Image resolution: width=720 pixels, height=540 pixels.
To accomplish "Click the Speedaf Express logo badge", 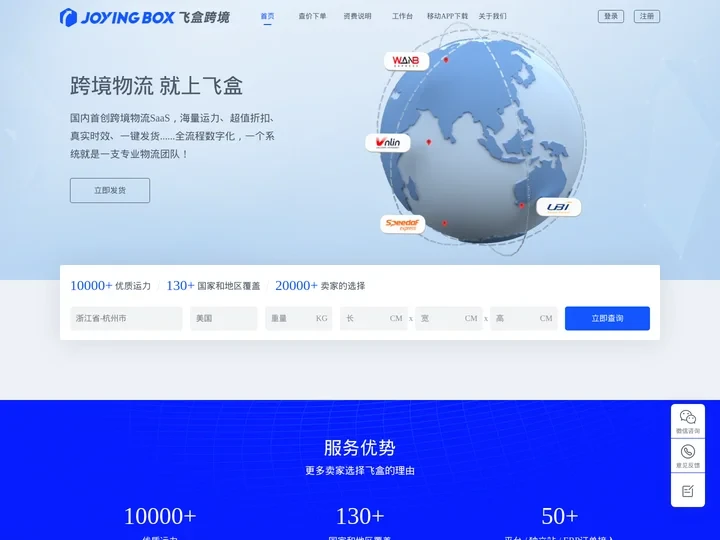I will [x=402, y=224].
